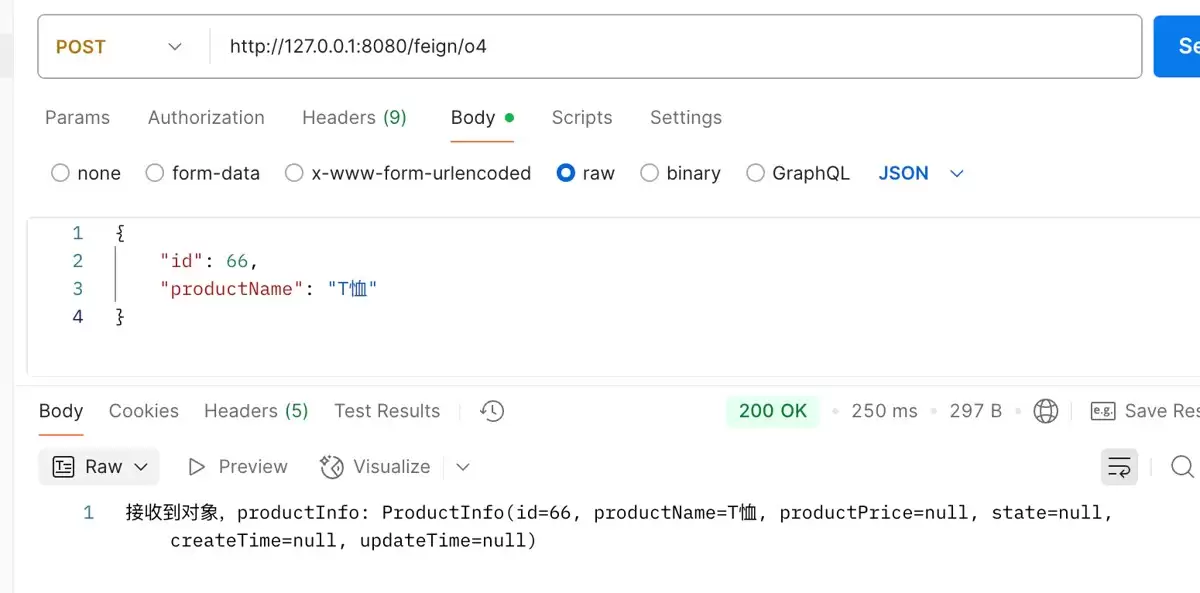
Task: Switch to the Scripts tab
Action: [582, 117]
